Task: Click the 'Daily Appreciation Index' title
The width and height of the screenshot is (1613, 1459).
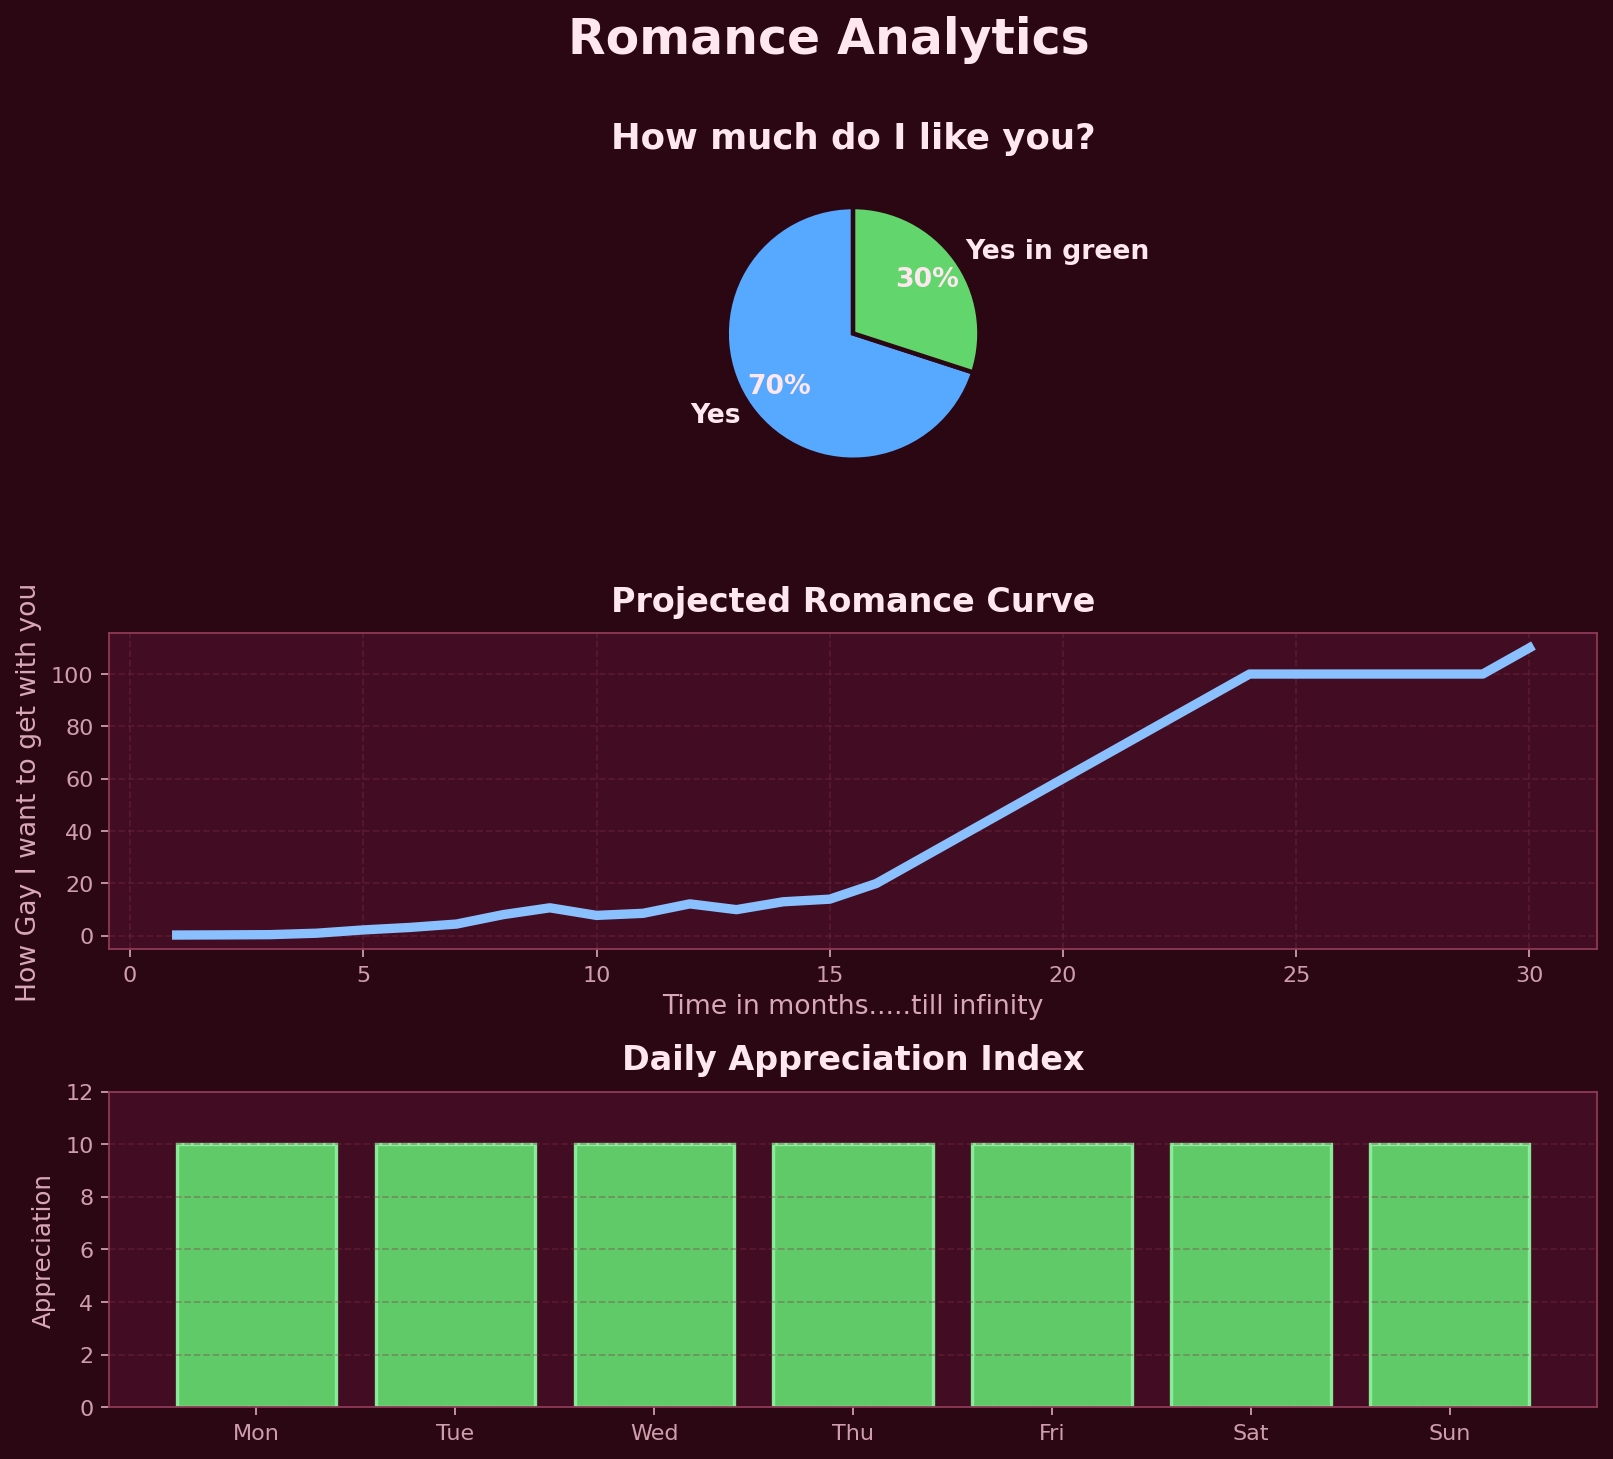Action: point(853,1058)
